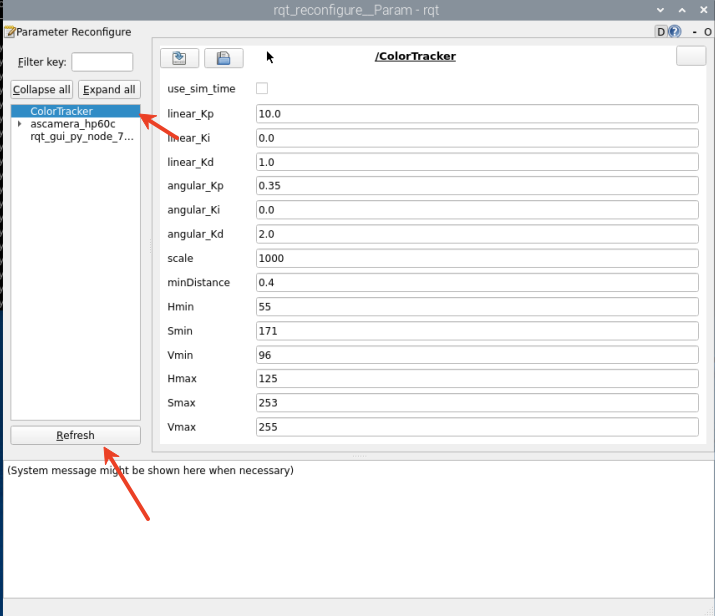This screenshot has height=616, width=715.
Task: Click the Filter key text field
Action: pyautogui.click(x=102, y=62)
